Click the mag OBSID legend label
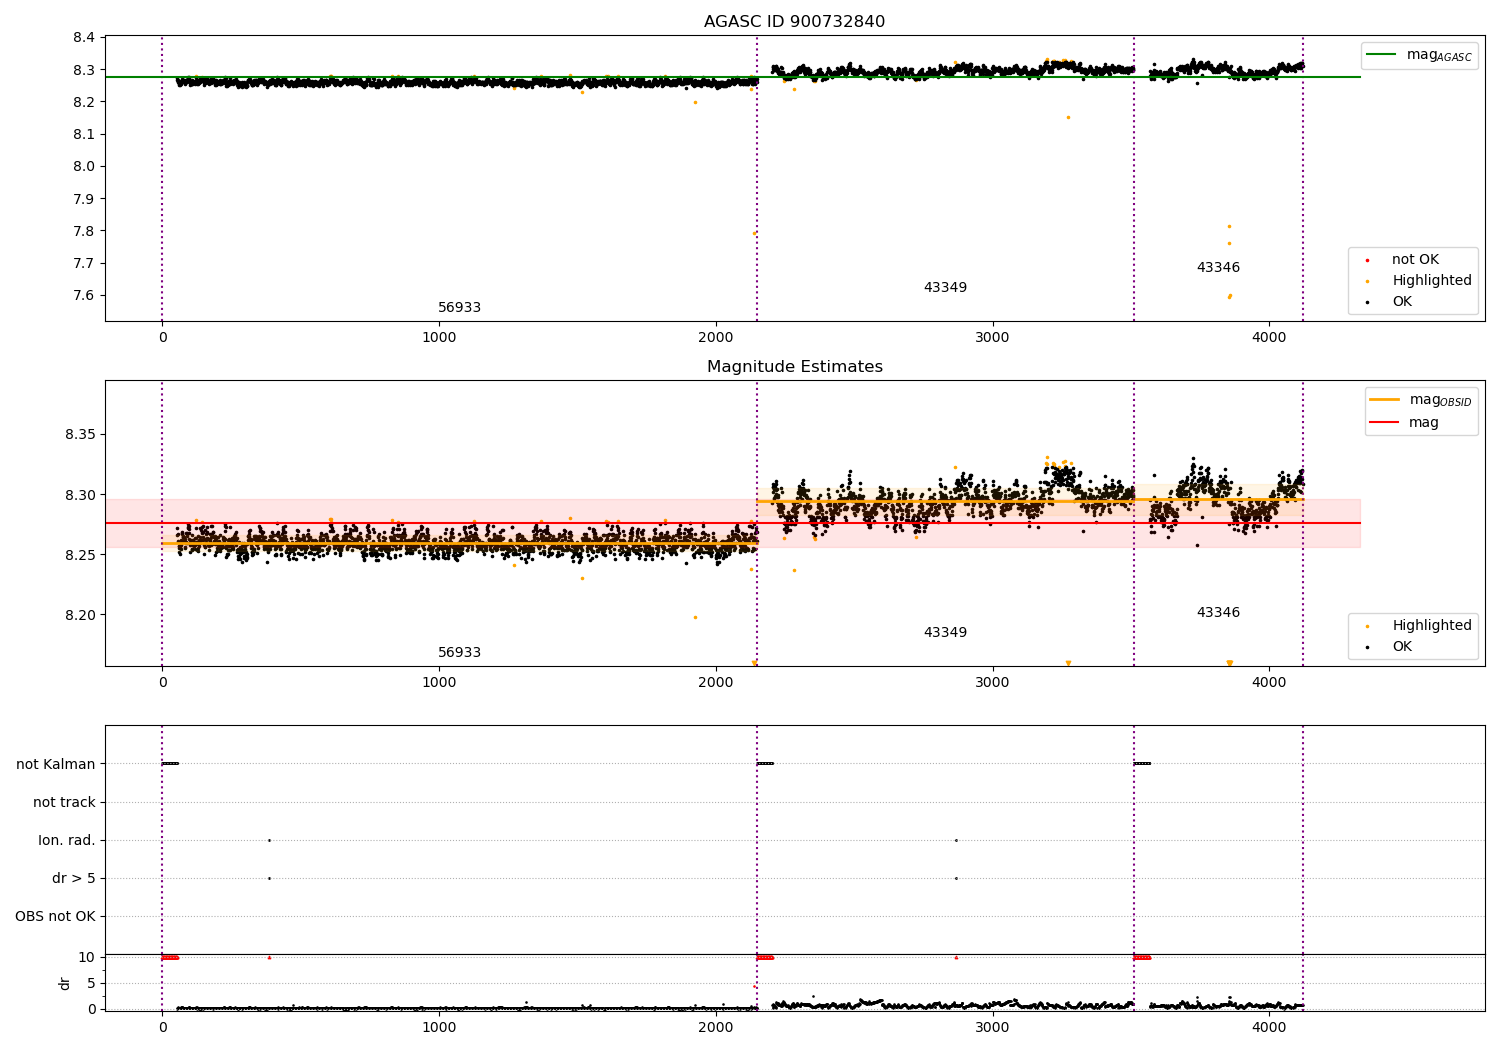 click(x=1440, y=400)
